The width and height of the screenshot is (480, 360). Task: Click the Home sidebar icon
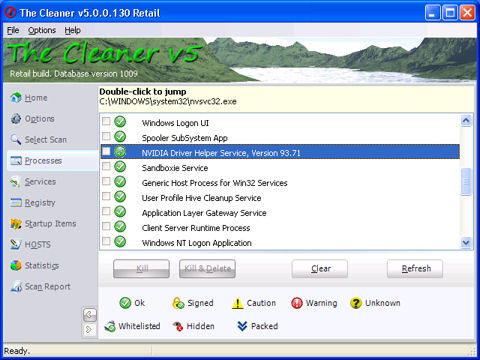point(16,97)
